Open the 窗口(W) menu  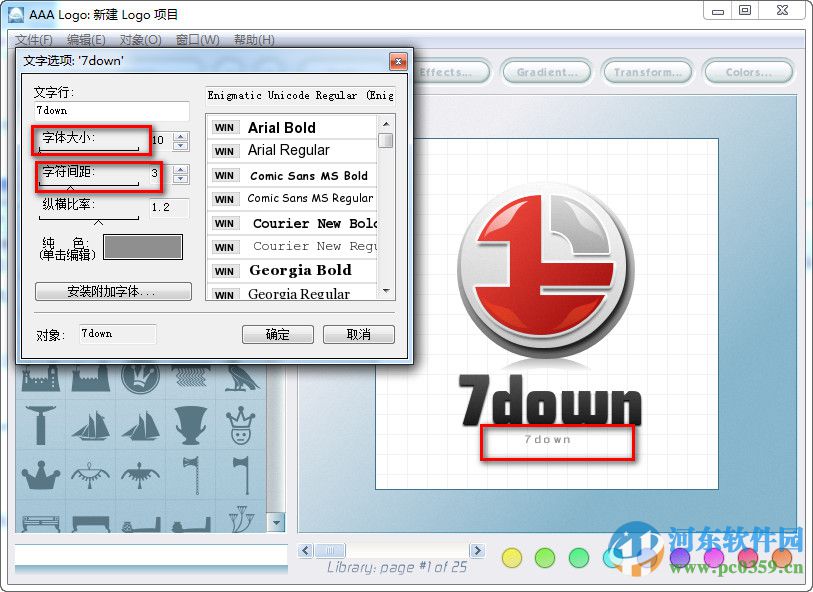coord(197,40)
